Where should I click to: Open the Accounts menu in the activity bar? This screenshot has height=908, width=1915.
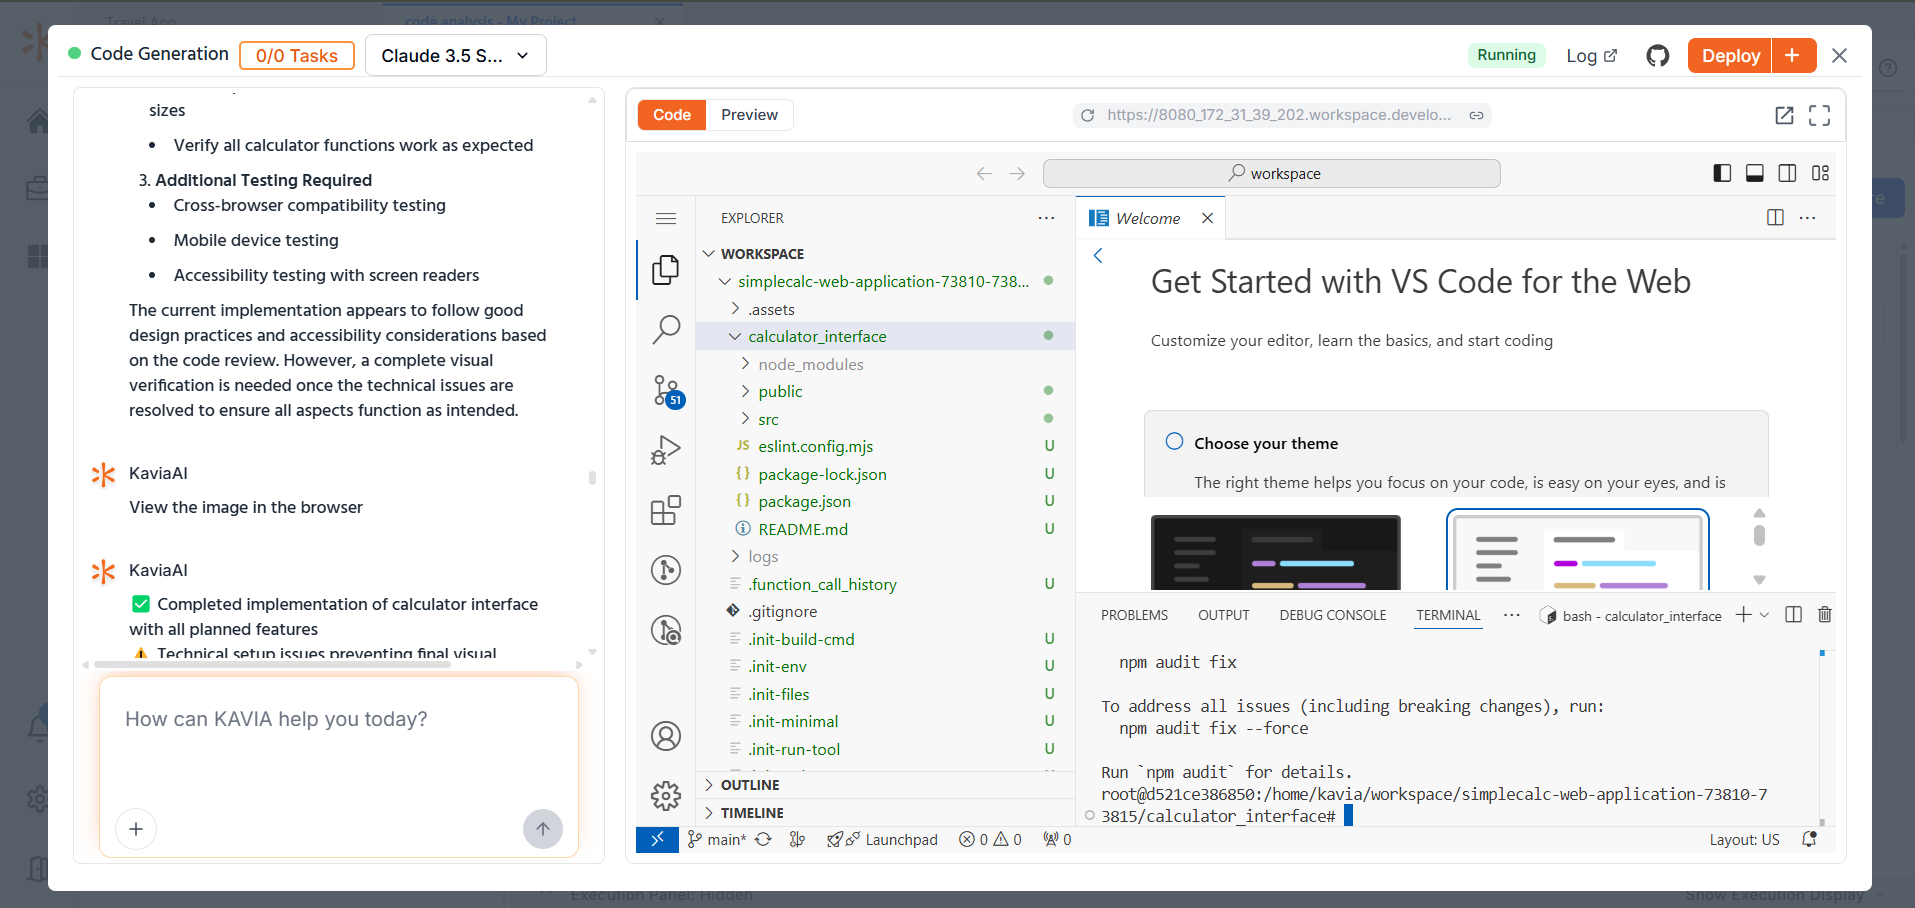[666, 736]
